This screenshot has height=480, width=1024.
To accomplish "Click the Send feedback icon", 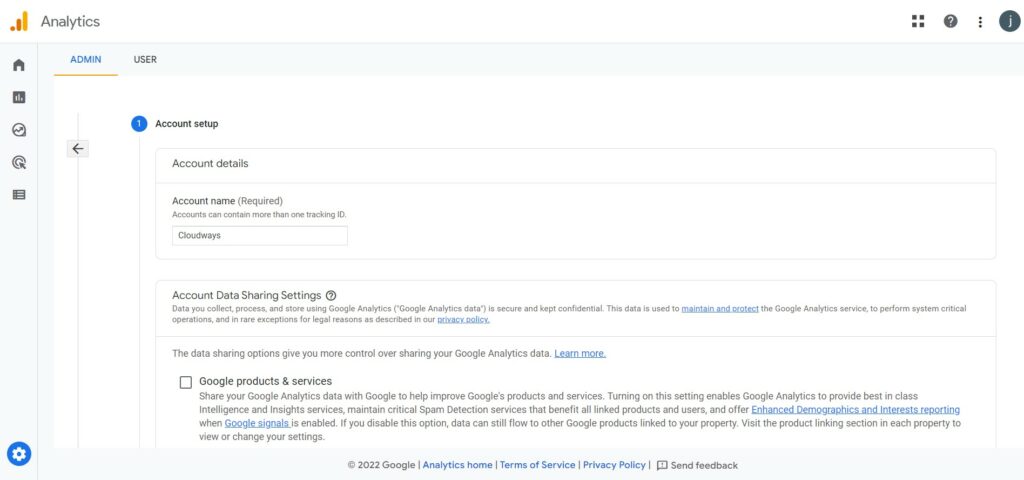I will (x=662, y=466).
